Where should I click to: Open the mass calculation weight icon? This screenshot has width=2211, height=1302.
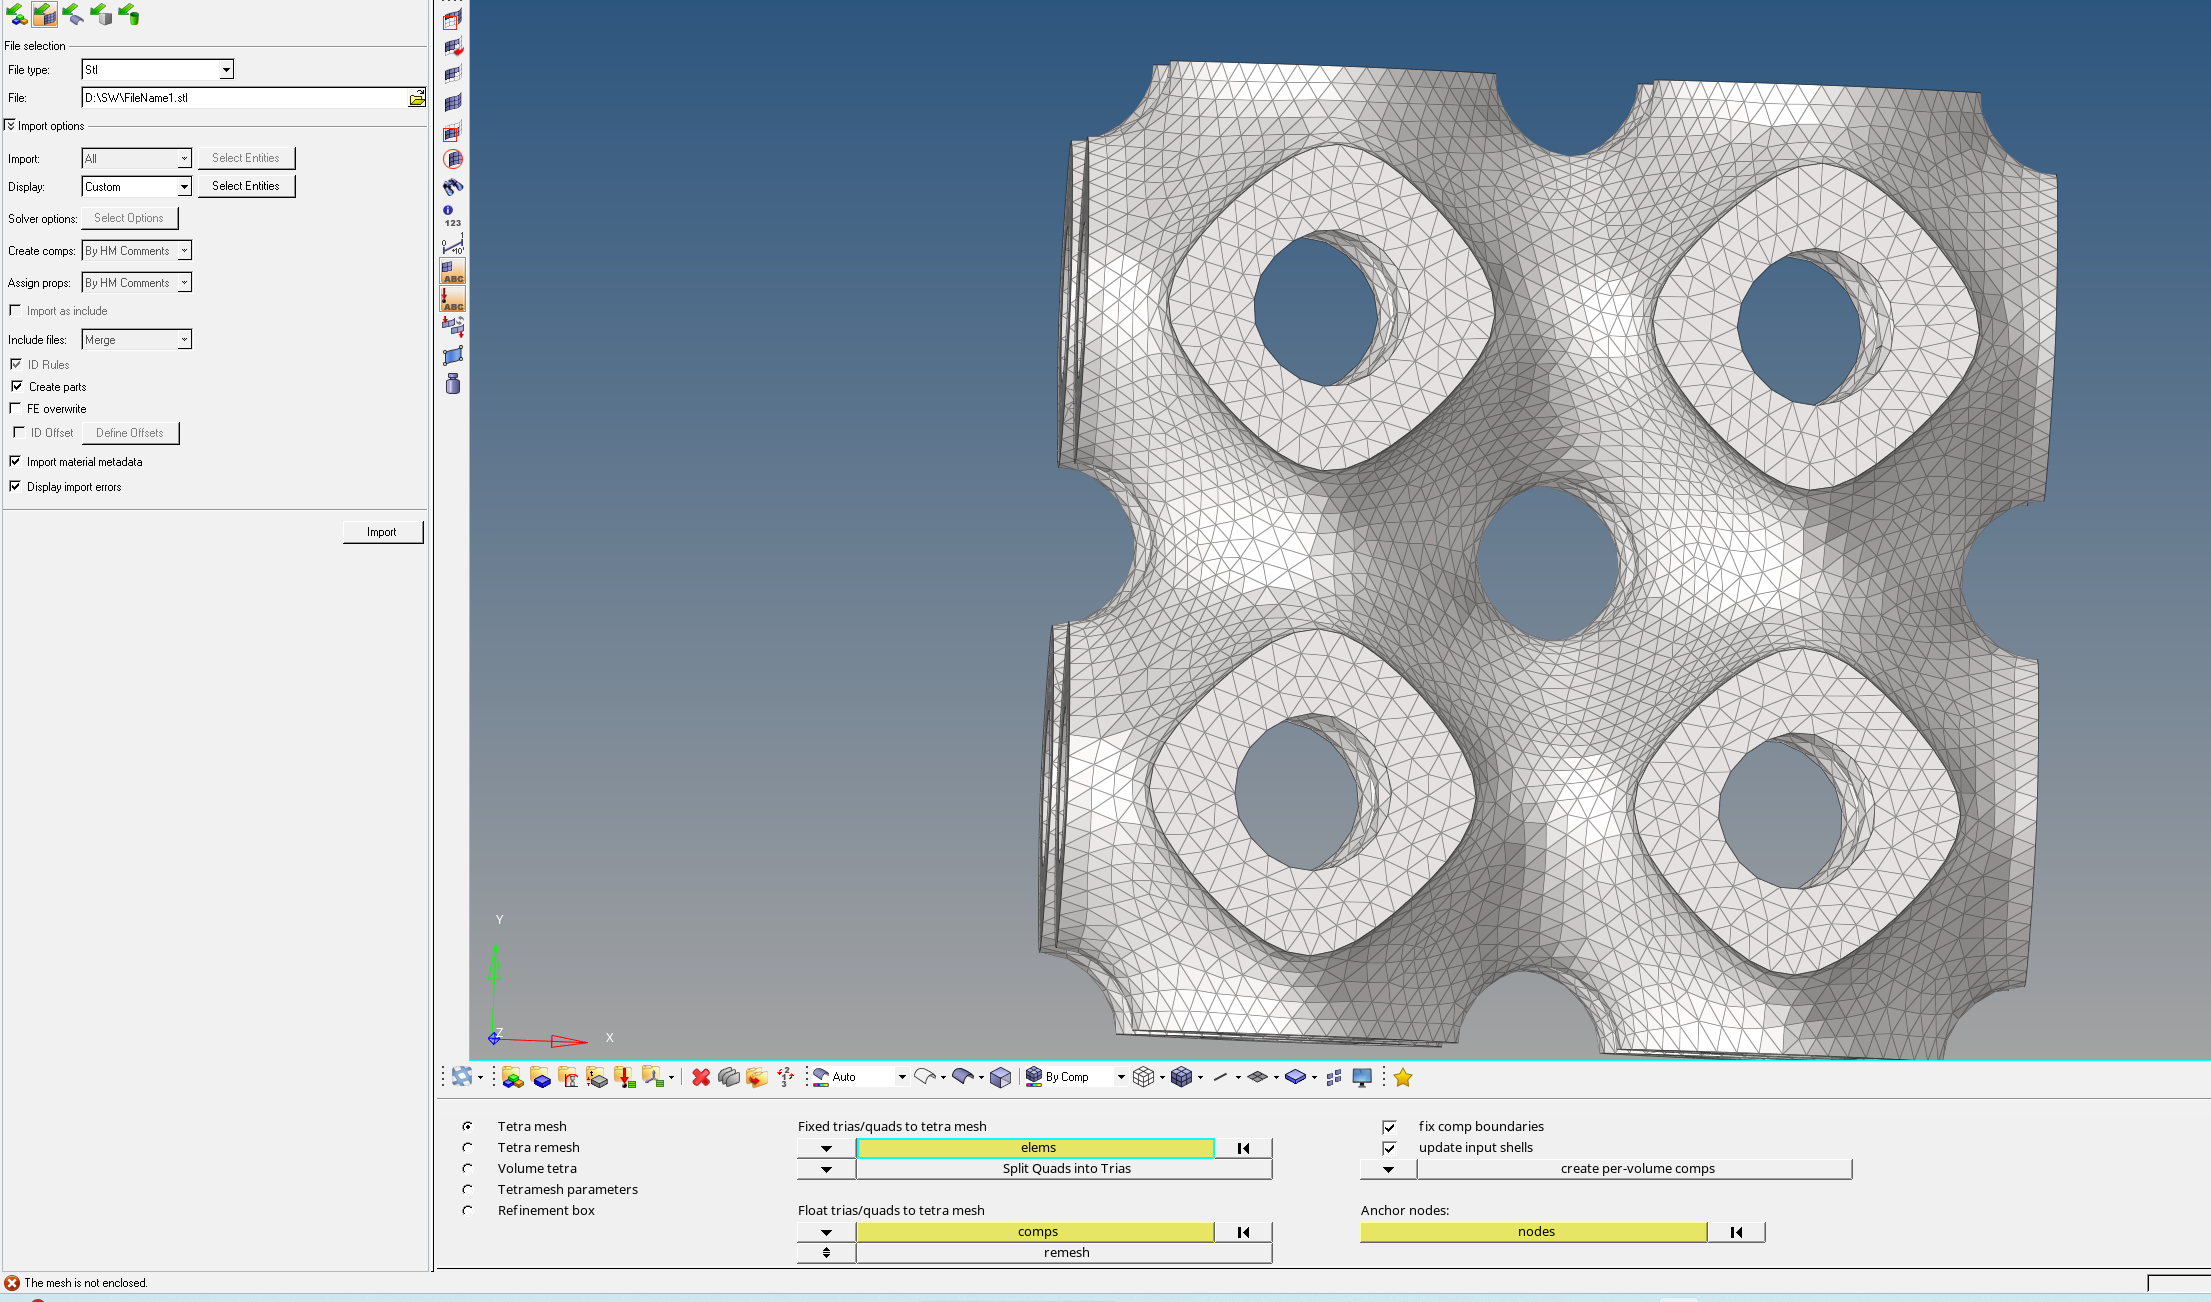pos(453,384)
